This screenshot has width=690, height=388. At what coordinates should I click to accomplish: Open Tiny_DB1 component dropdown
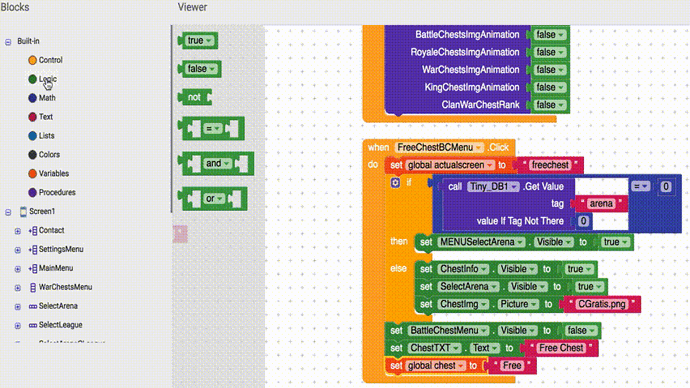493,187
